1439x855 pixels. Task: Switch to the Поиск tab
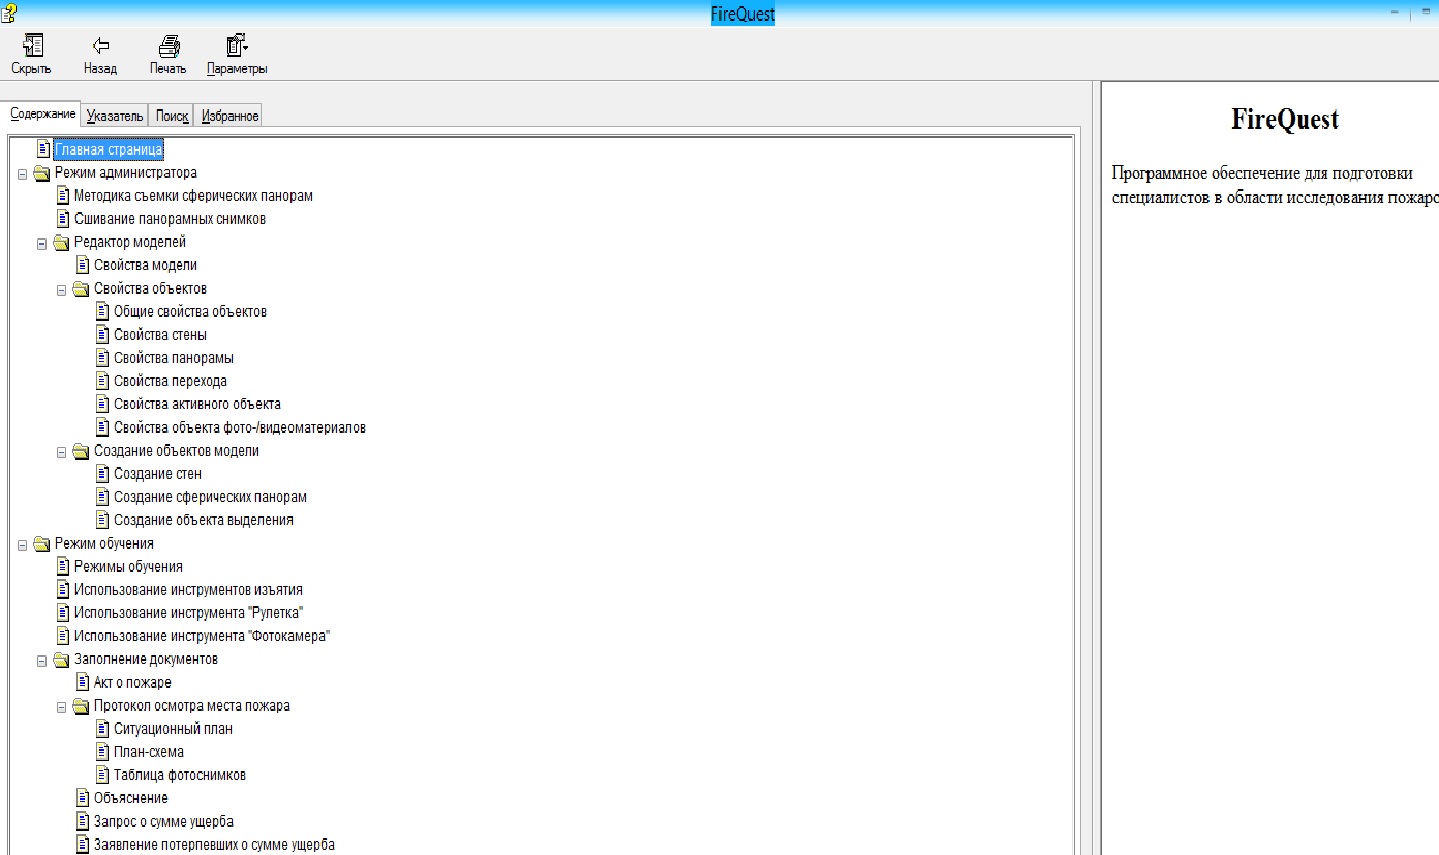[171, 116]
